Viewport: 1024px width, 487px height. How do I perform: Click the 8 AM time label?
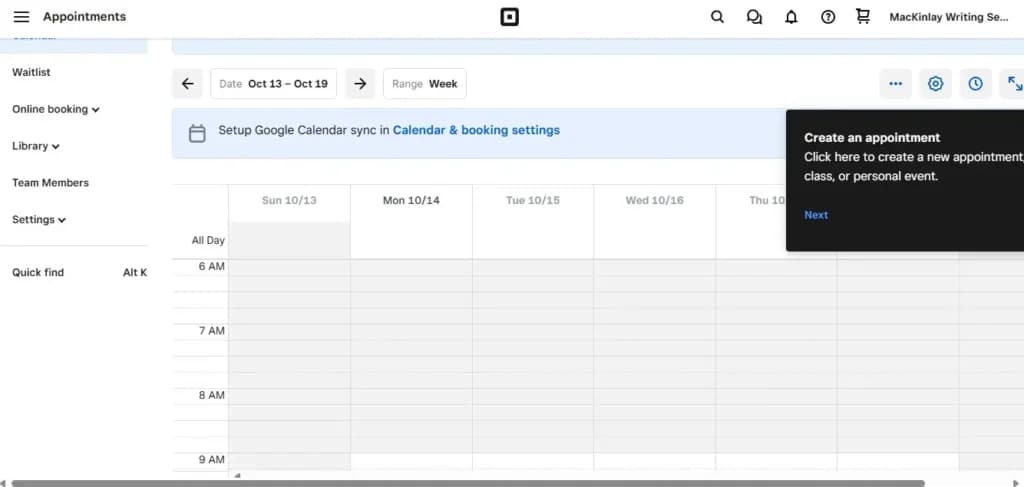pyautogui.click(x=212, y=395)
